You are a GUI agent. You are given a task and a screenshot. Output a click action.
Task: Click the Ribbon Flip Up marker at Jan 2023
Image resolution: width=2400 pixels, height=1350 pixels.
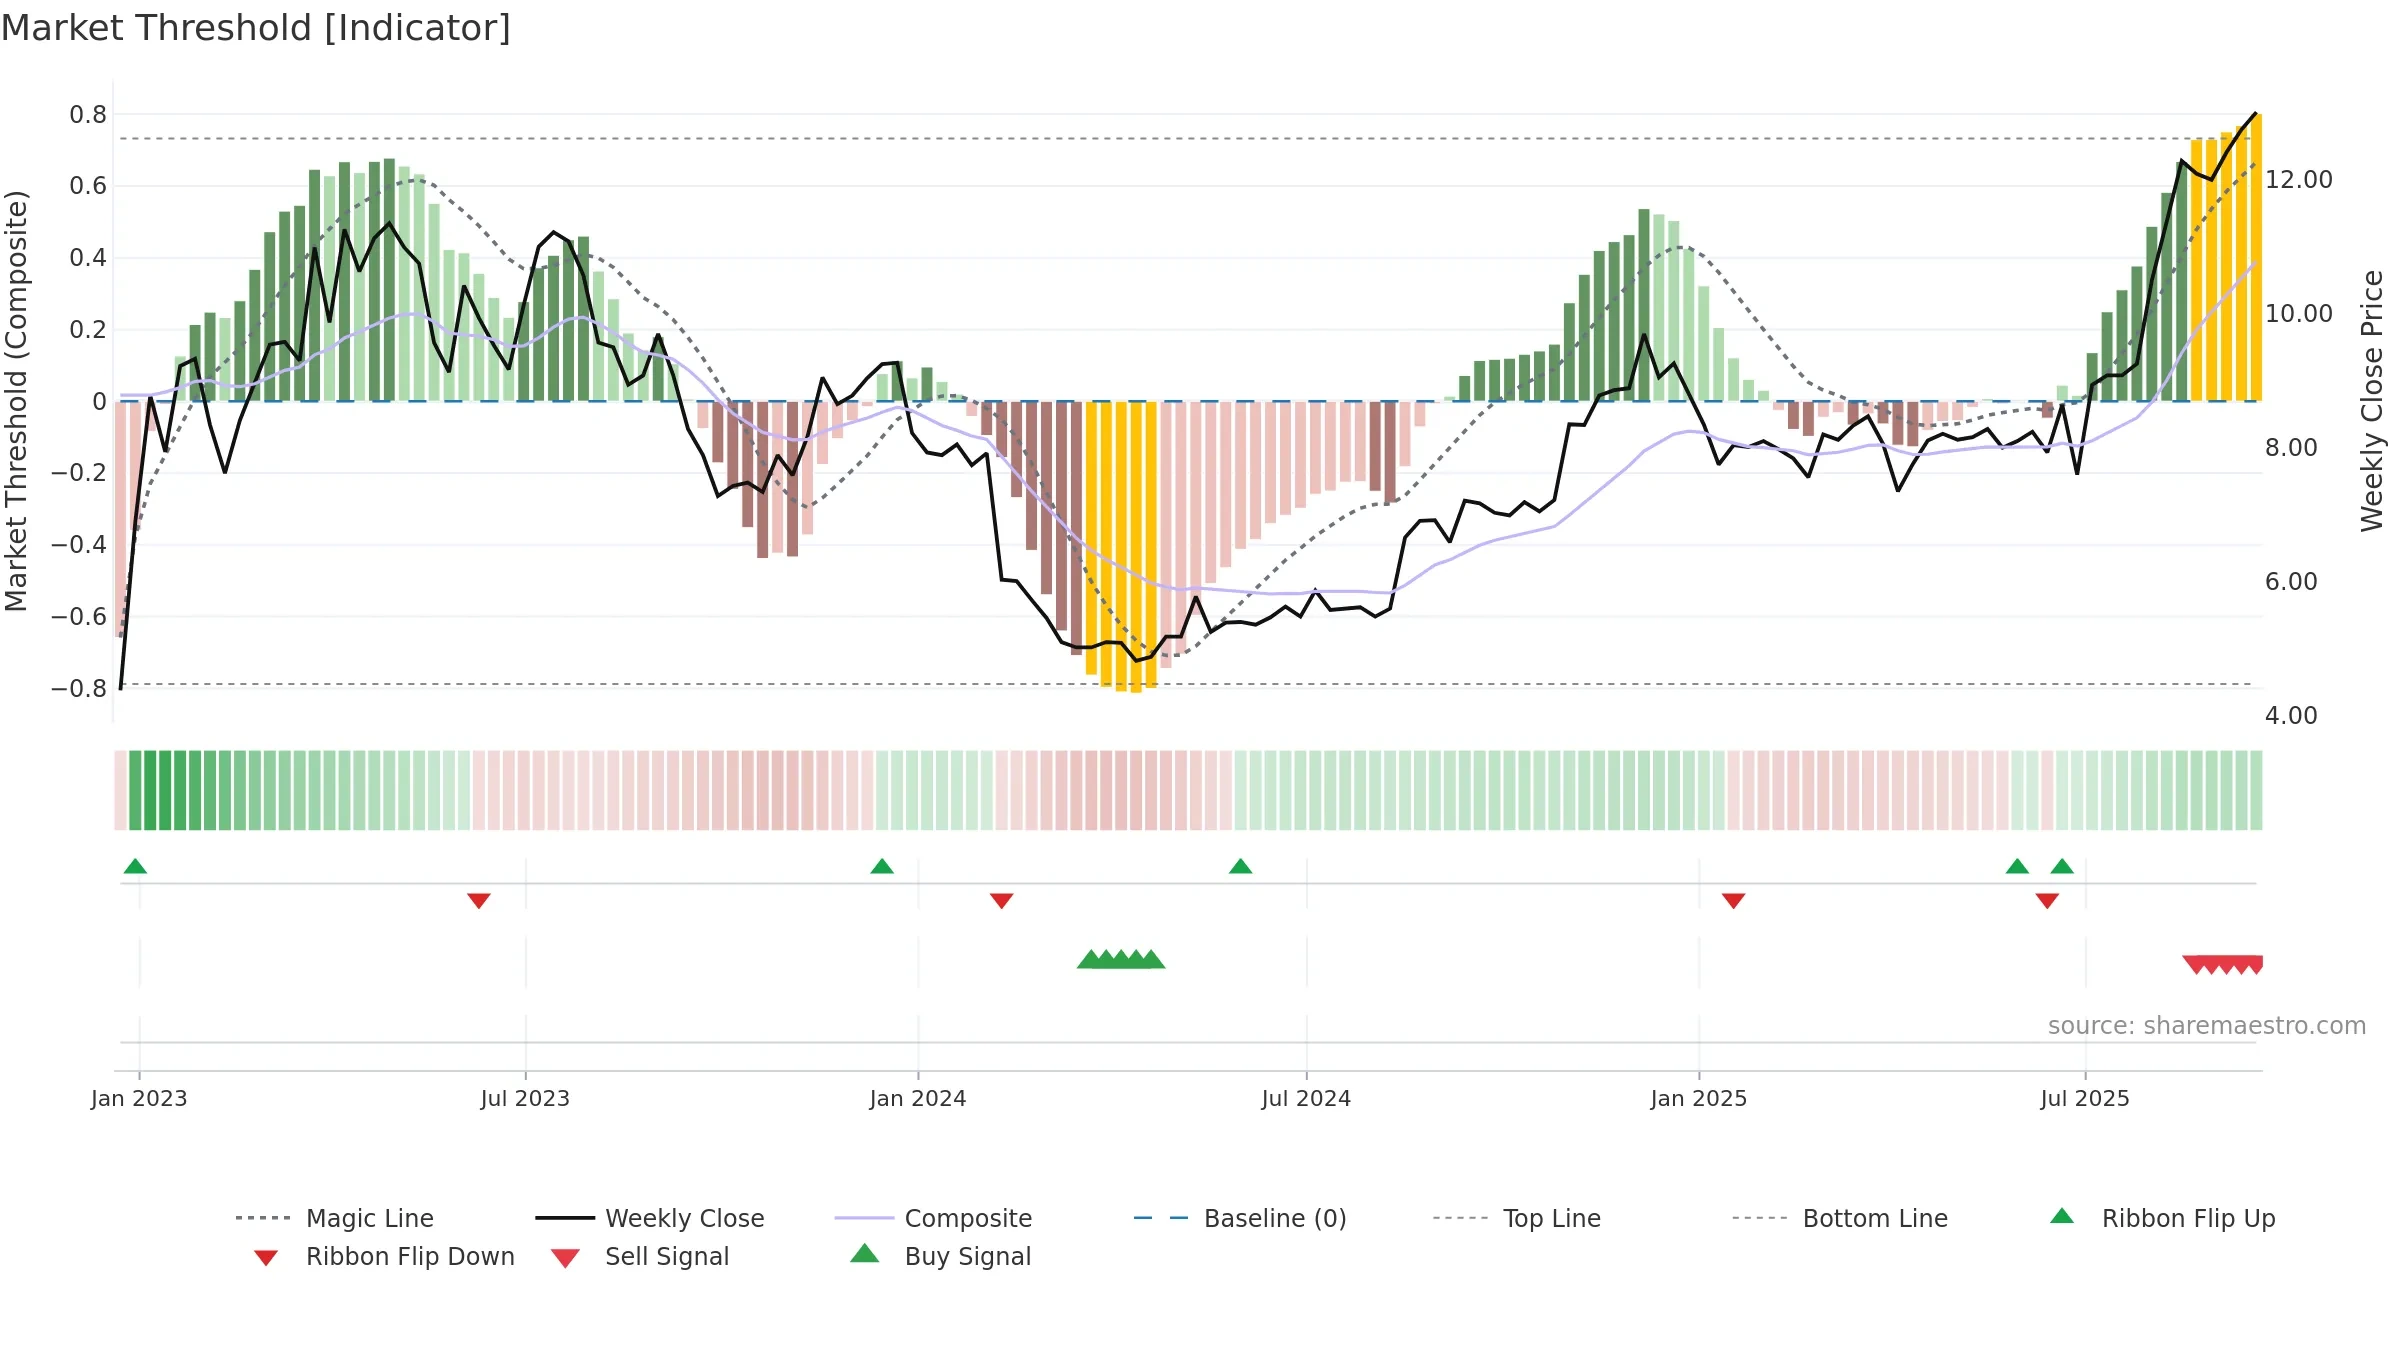[x=135, y=866]
